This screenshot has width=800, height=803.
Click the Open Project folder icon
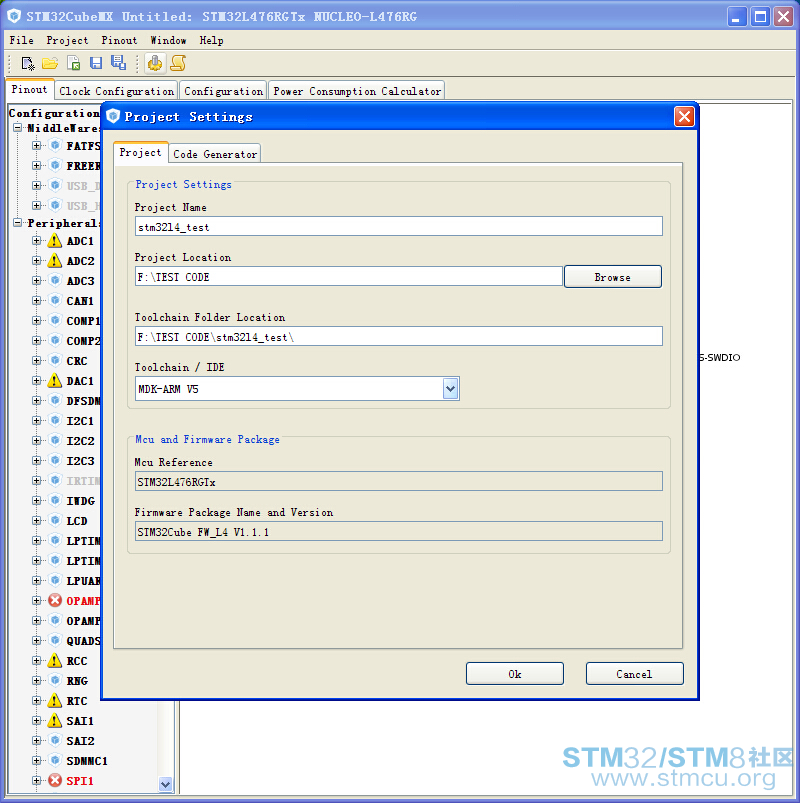click(x=50, y=64)
